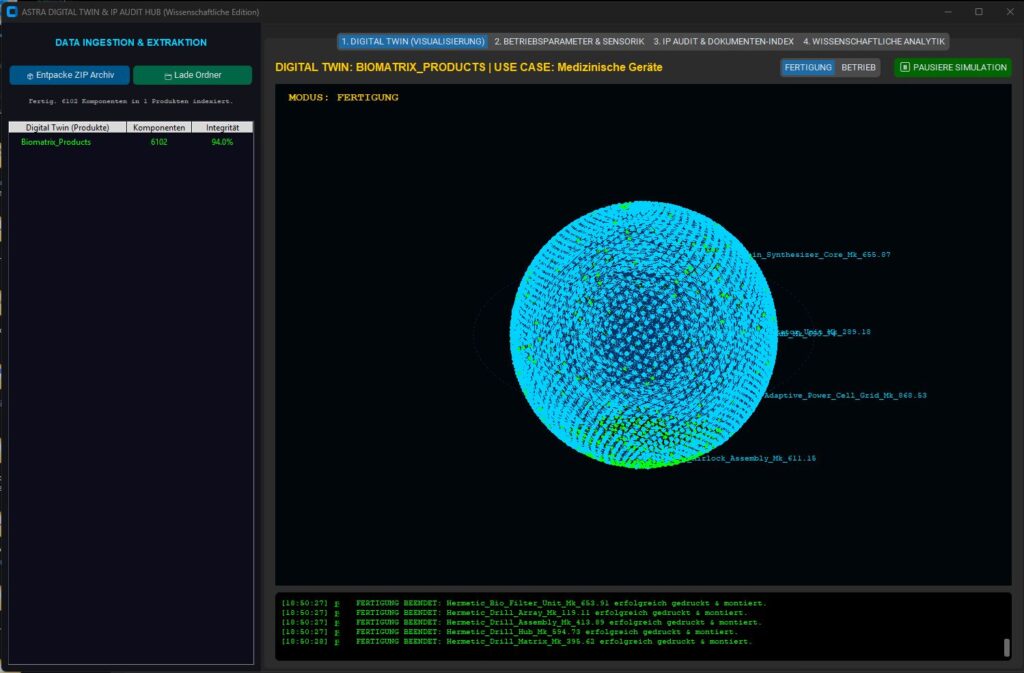Viewport: 1024px width, 673px height.
Task: Switch simulation mode to BETRIEB
Action: click(858, 68)
